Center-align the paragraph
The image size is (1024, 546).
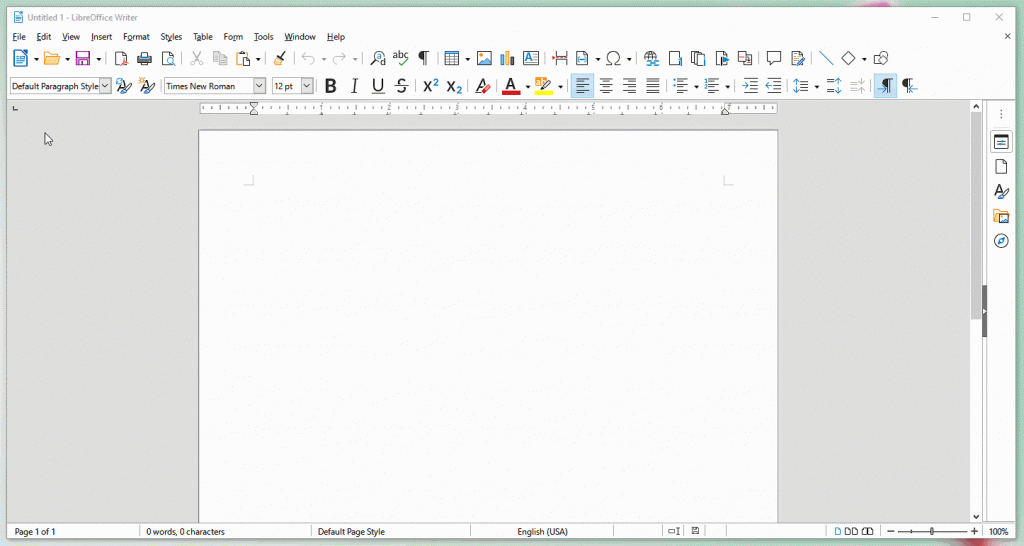(x=606, y=86)
